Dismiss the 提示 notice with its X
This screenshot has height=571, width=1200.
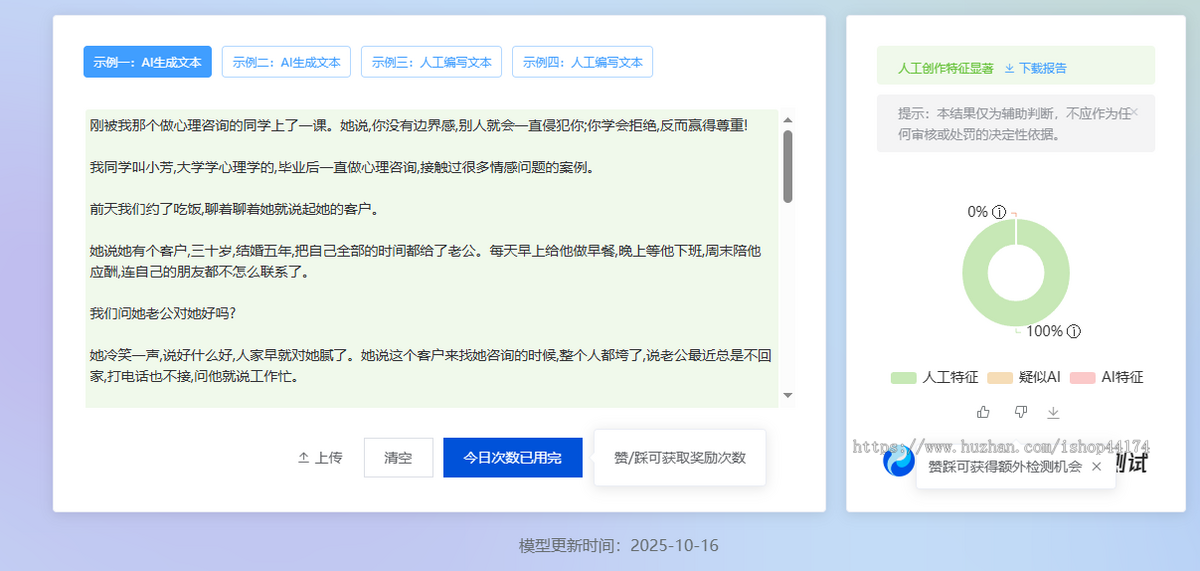coord(1135,112)
